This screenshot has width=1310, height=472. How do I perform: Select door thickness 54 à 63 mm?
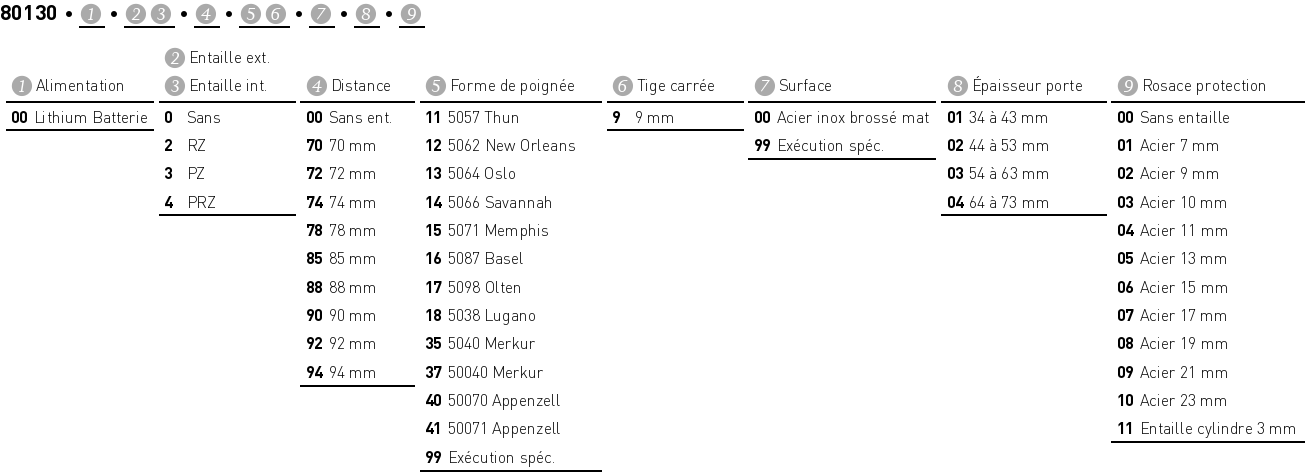(x=998, y=174)
